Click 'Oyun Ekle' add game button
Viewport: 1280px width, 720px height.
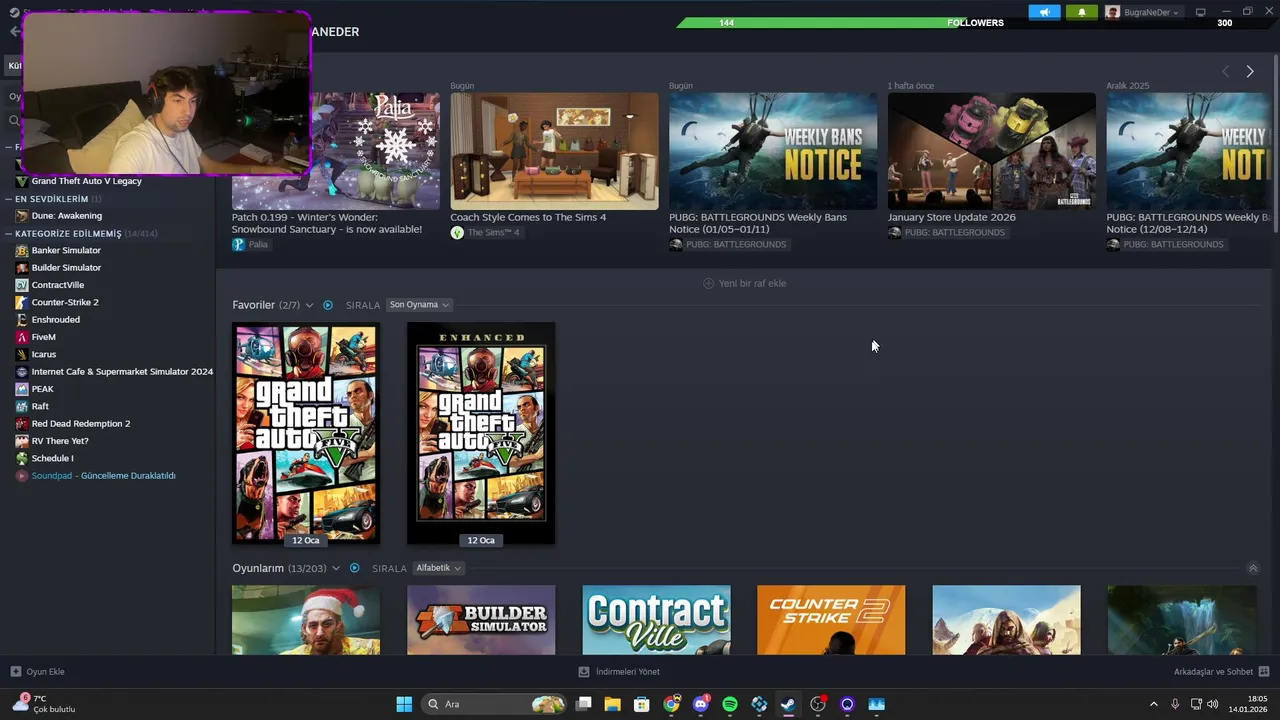37,672
